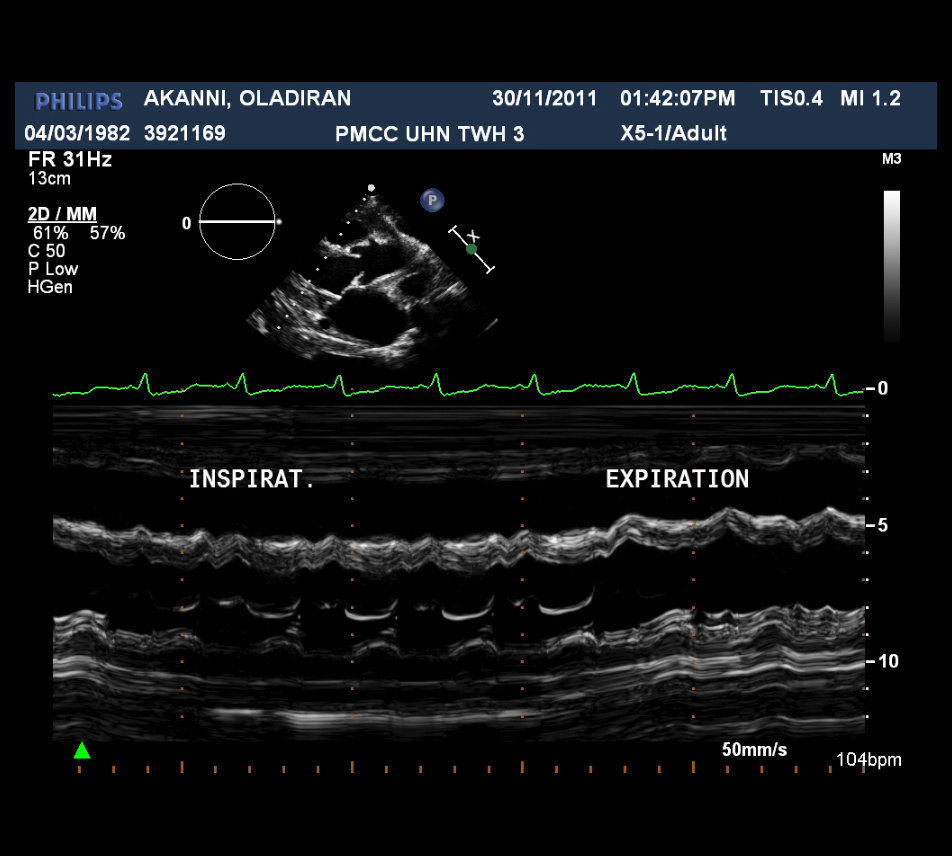Click the grayscale bar on the right
The image size is (952, 856).
coord(892,266)
